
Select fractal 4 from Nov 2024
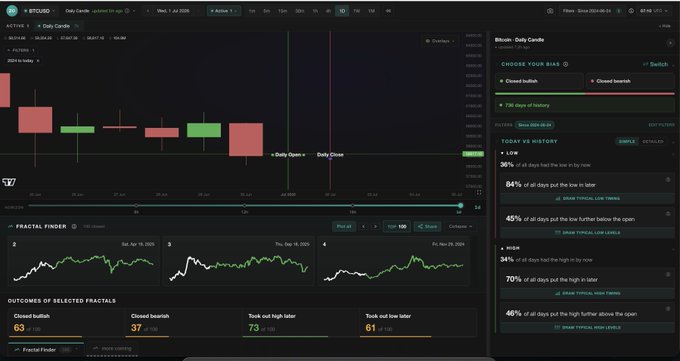(394, 260)
